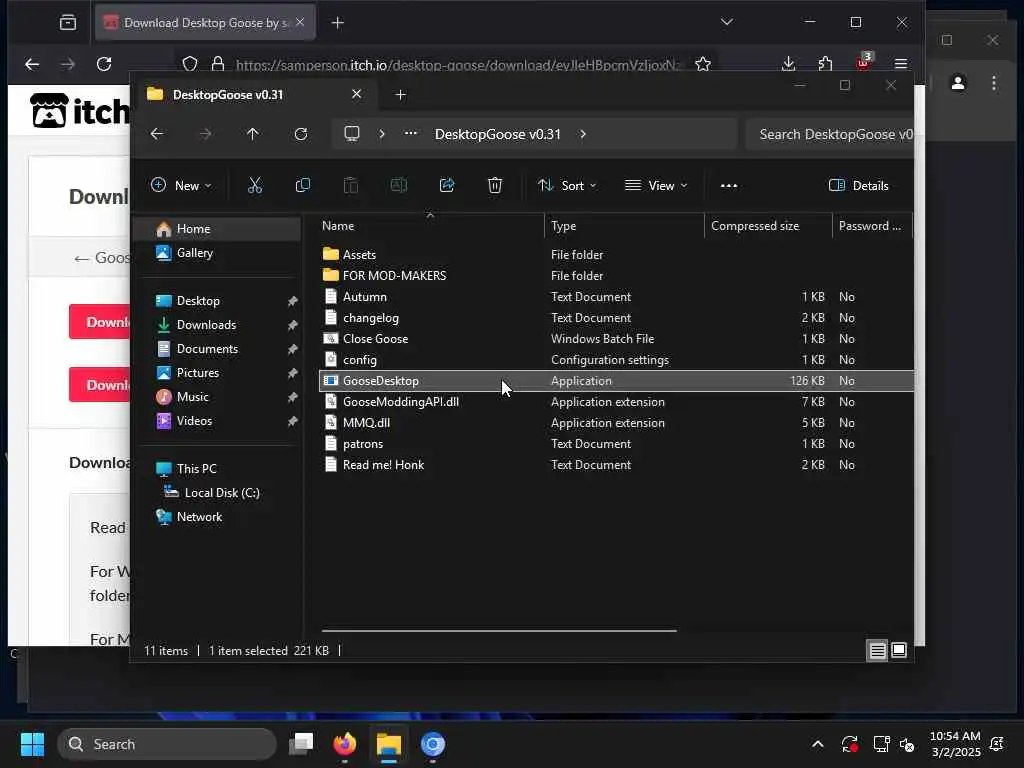Select the FOR MOD-MAKERS folder
Viewport: 1024px width, 768px height.
[615, 276]
